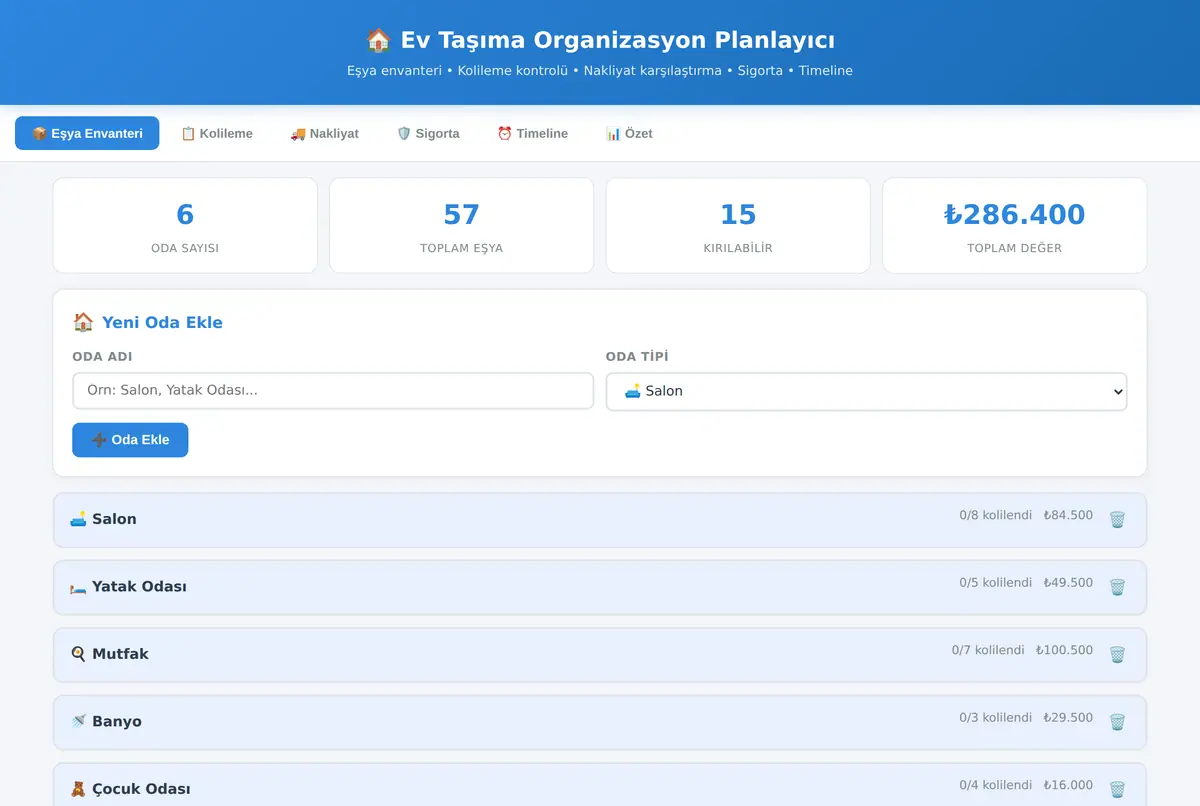Viewport: 1200px width, 806px height.
Task: Expand the Yatak Odası room section
Action: 600,587
